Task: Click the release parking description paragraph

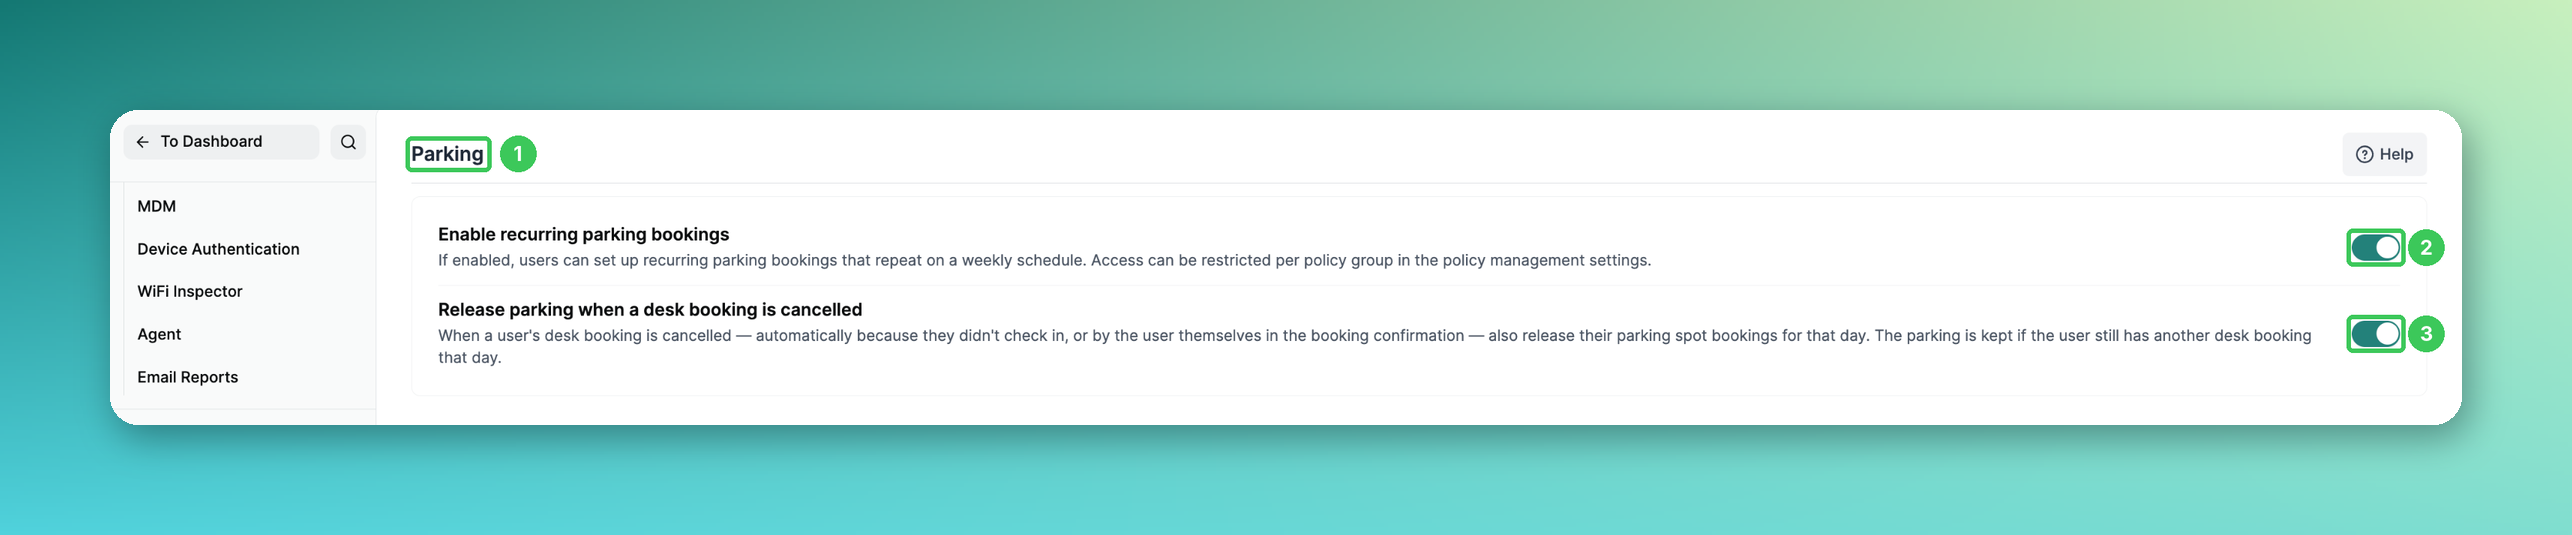Action: (1374, 346)
